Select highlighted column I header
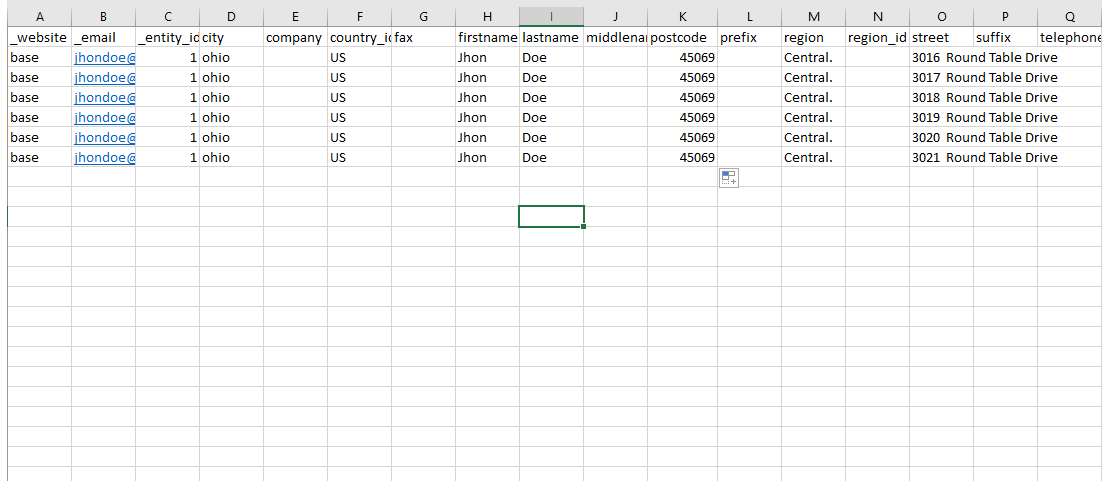 [551, 17]
